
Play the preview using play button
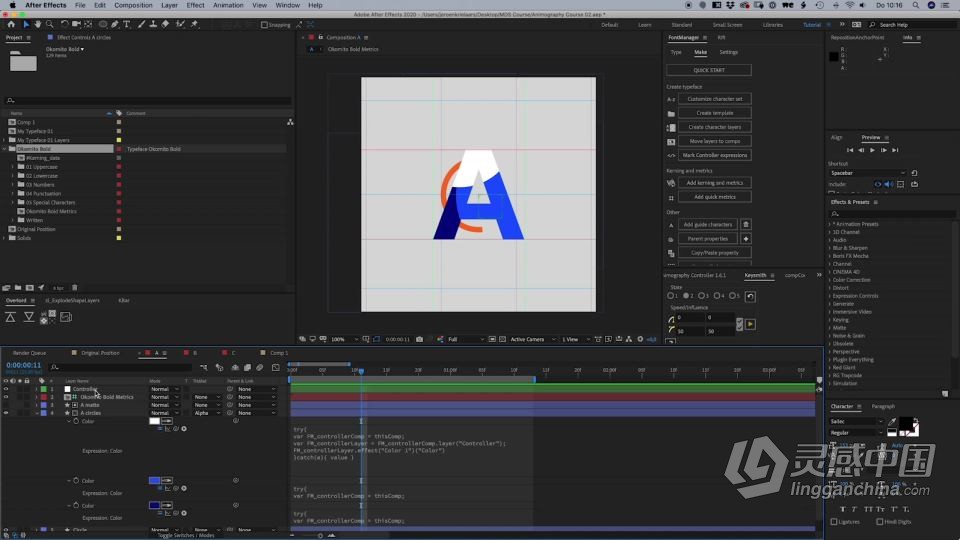tap(872, 150)
